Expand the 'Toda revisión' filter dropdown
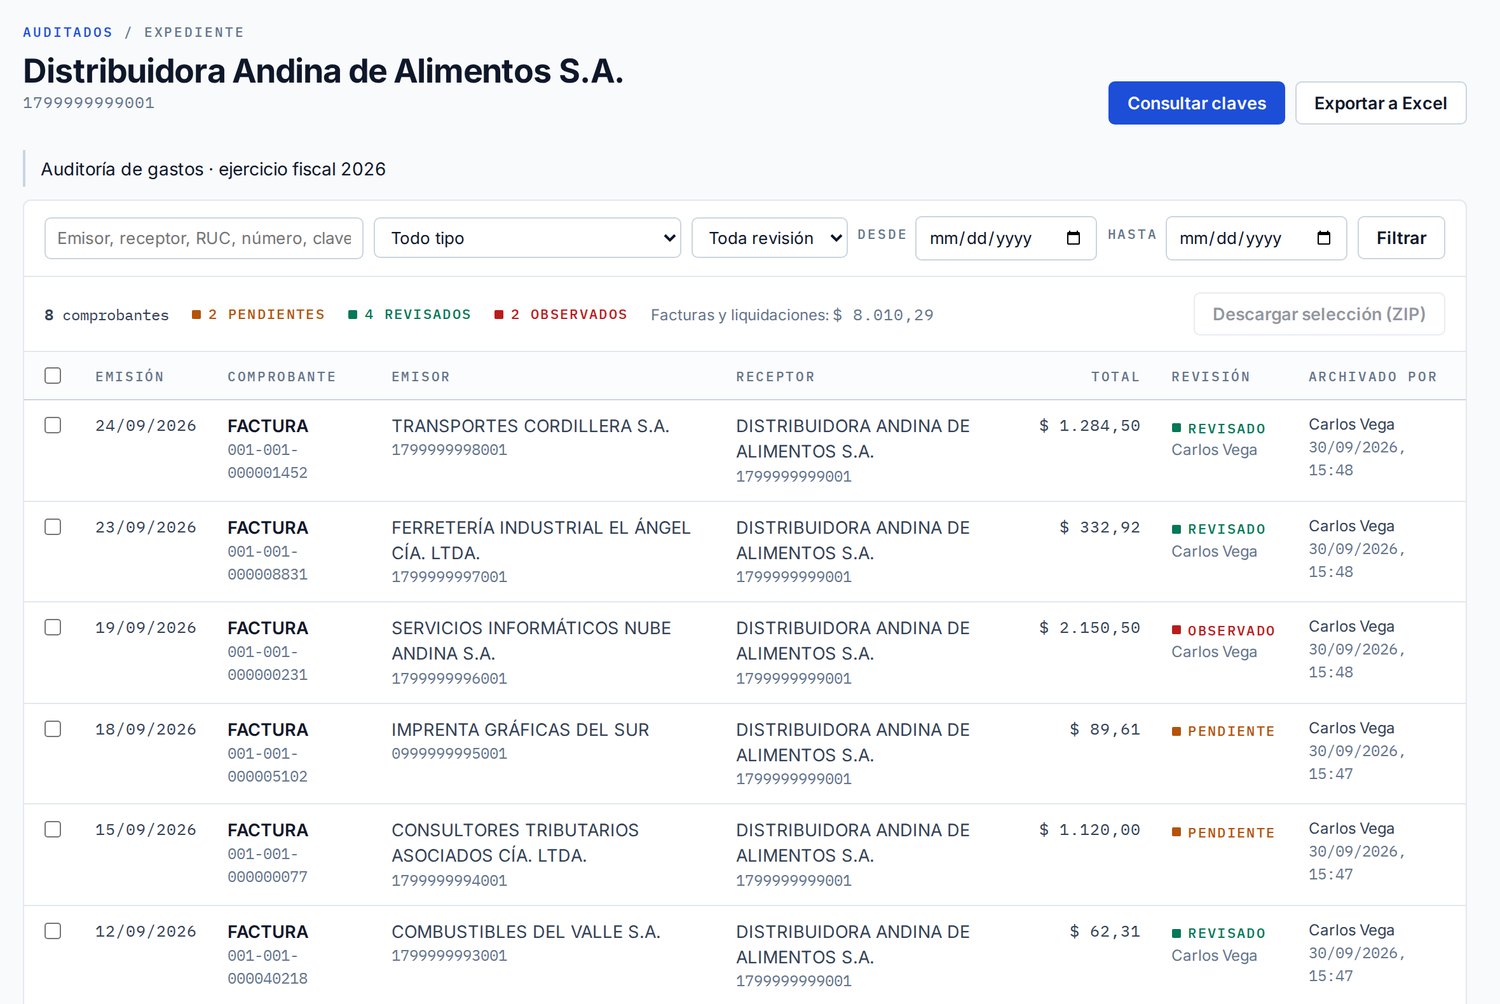 [x=769, y=238]
